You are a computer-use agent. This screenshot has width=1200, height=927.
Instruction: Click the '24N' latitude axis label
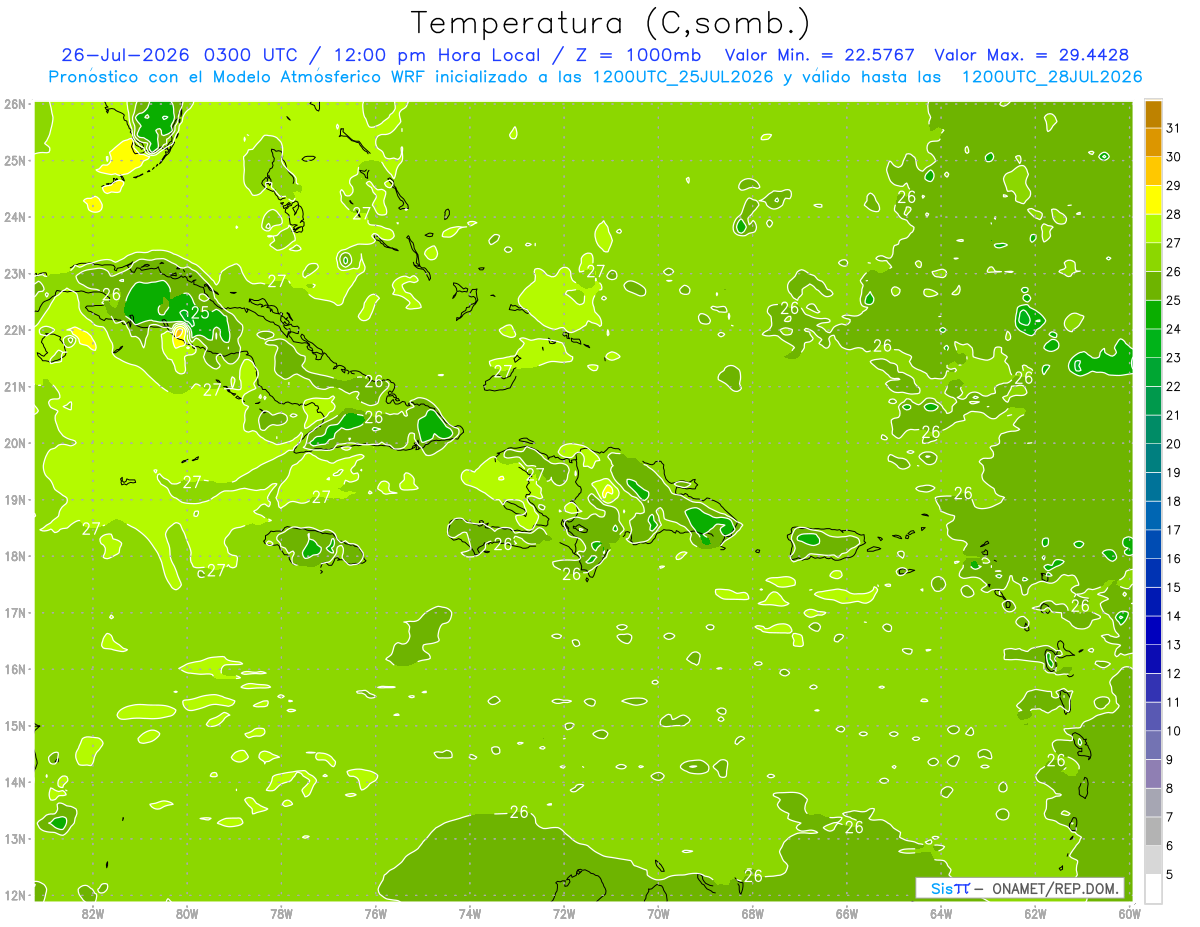pyautogui.click(x=14, y=217)
